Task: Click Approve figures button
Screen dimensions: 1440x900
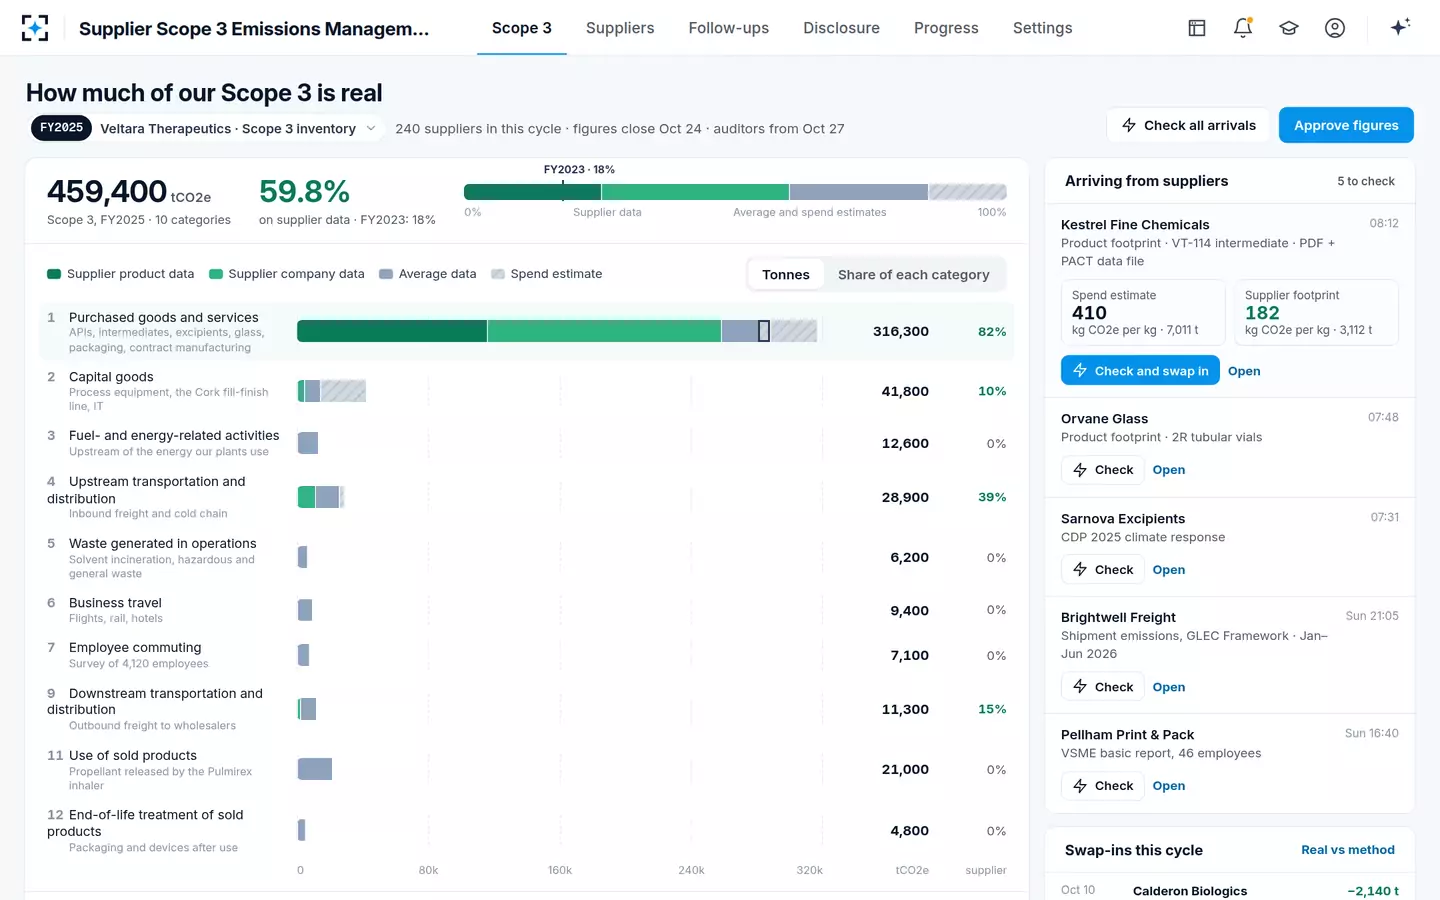Action: click(x=1346, y=125)
